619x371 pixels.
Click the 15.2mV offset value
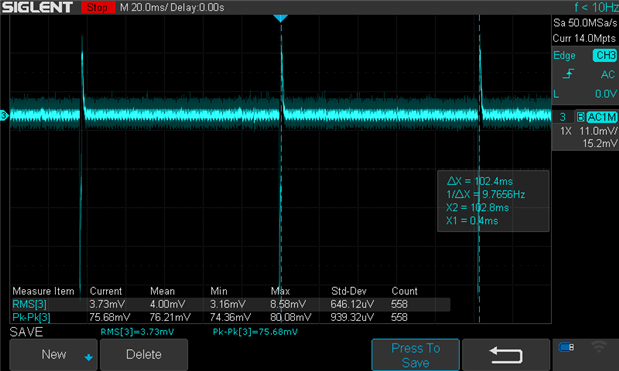600,143
